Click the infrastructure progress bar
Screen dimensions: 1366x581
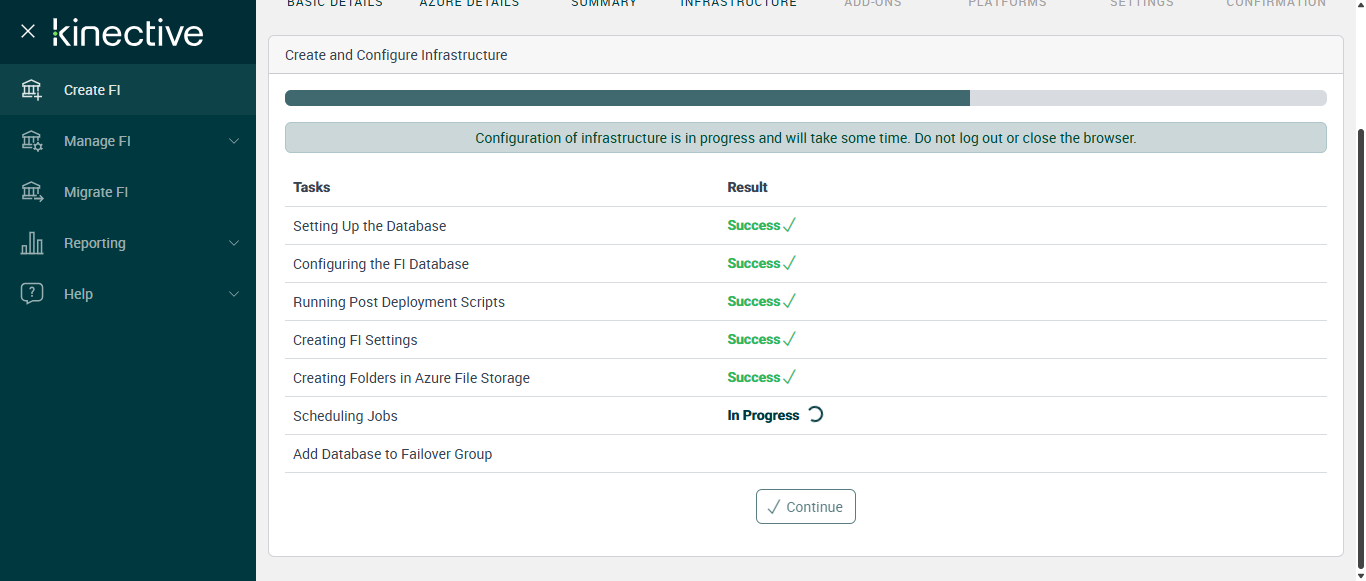click(x=805, y=98)
